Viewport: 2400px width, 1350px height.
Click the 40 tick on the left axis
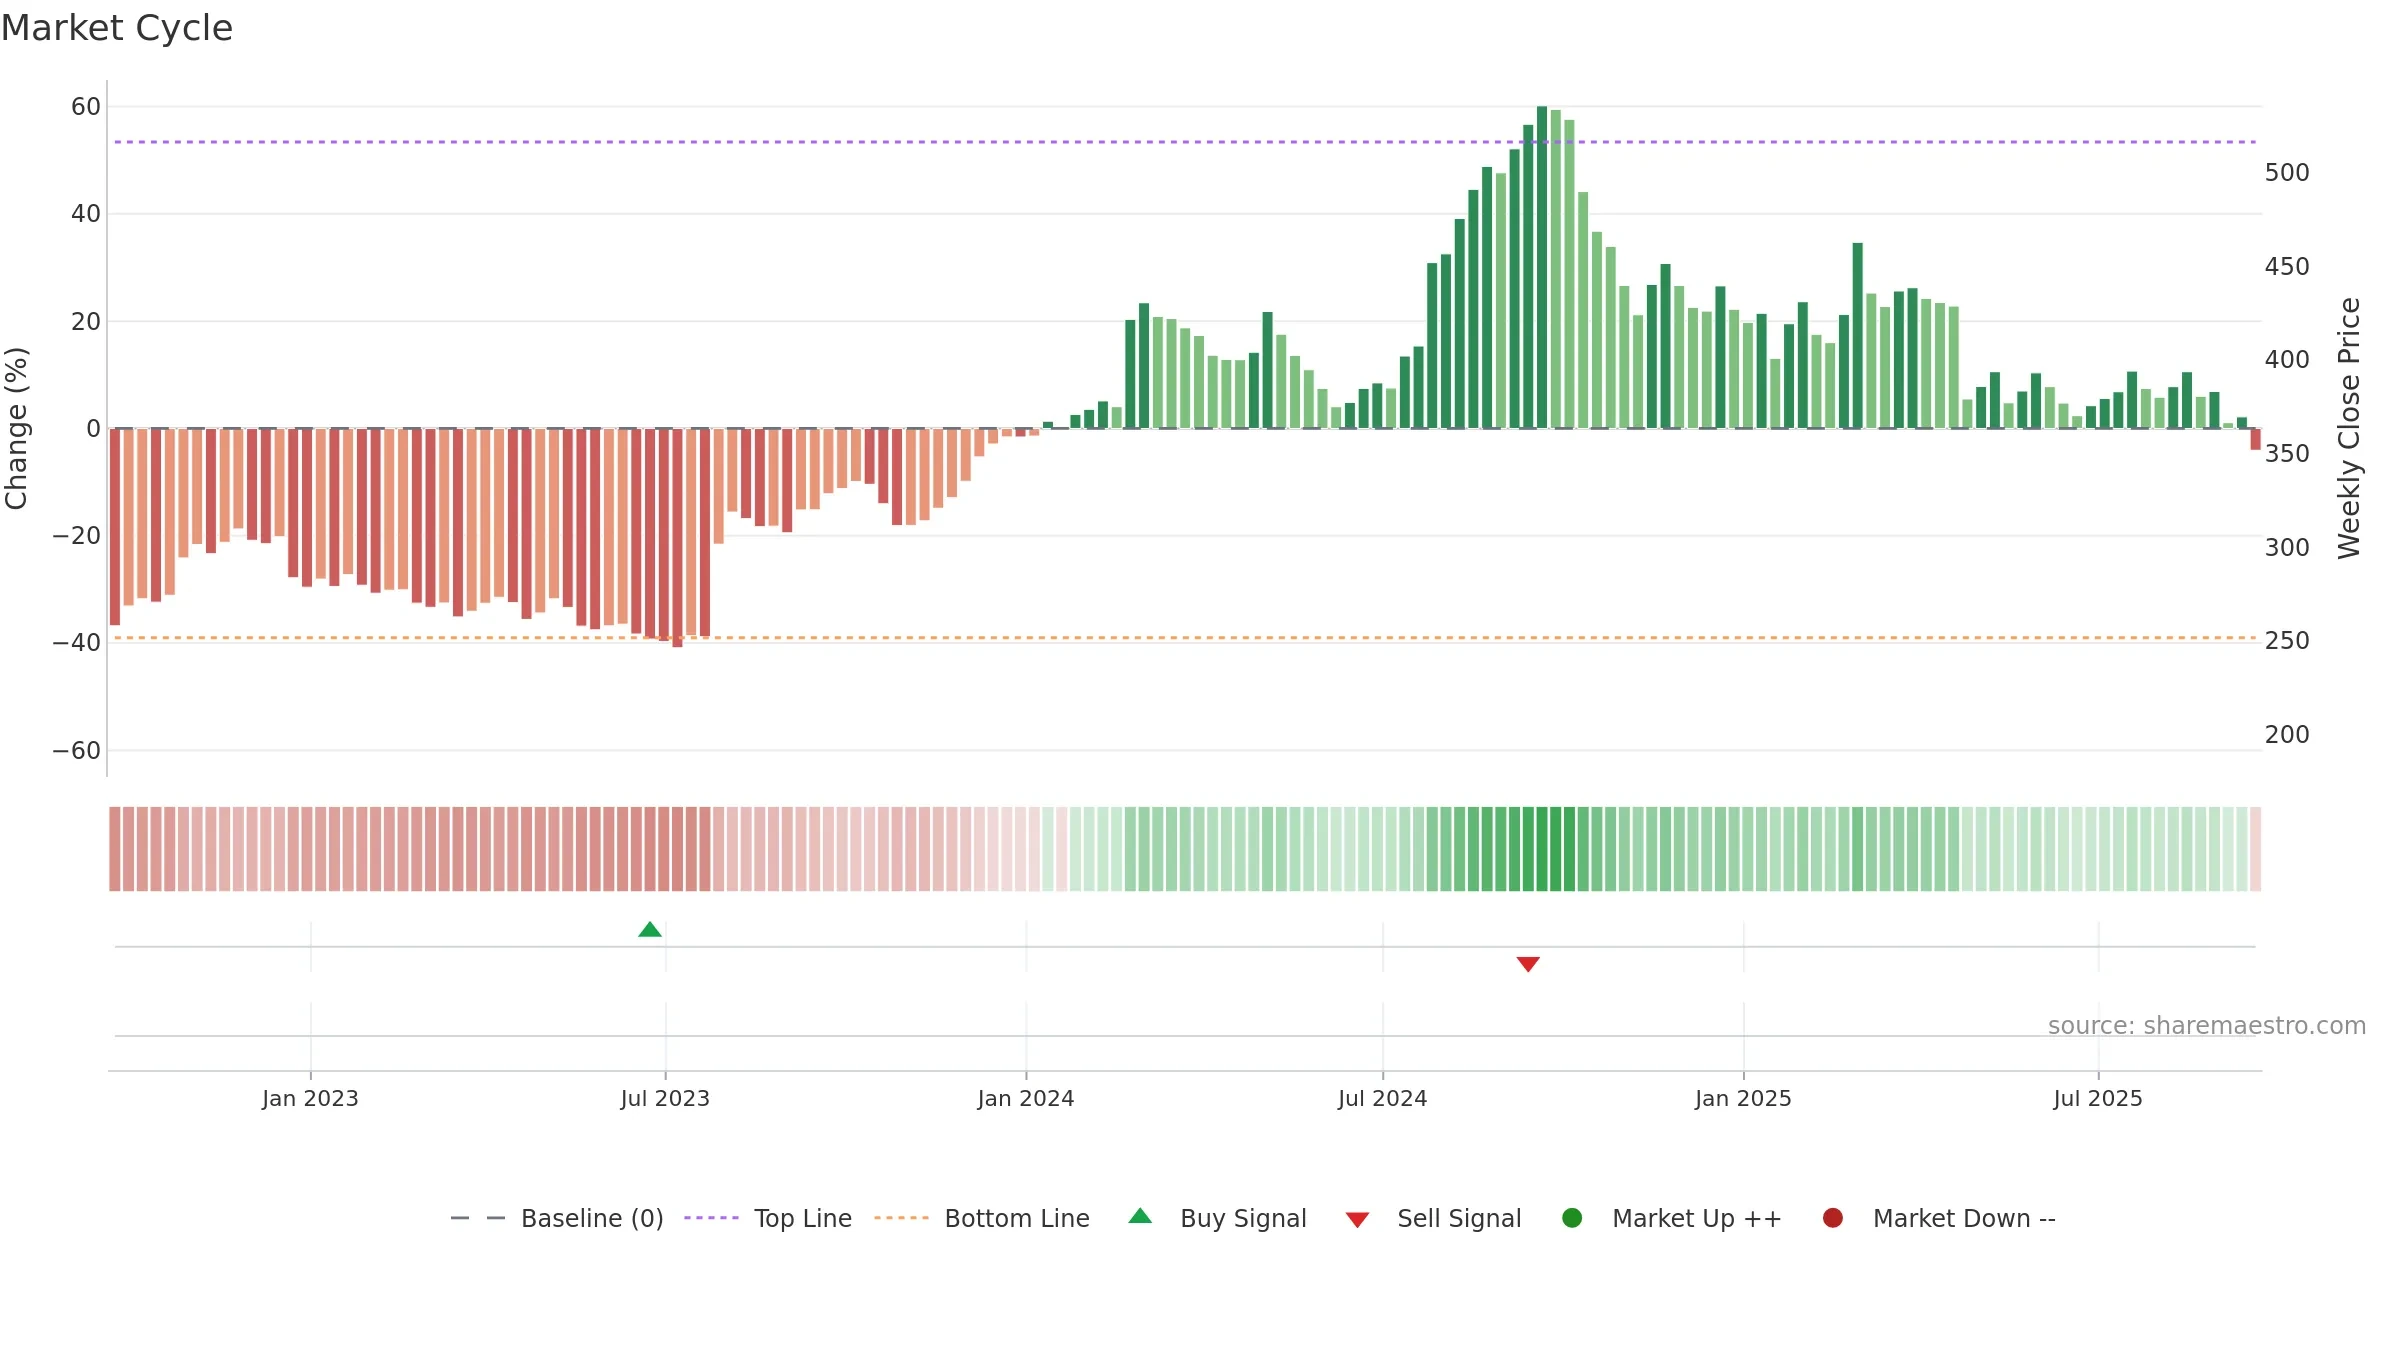click(x=86, y=213)
